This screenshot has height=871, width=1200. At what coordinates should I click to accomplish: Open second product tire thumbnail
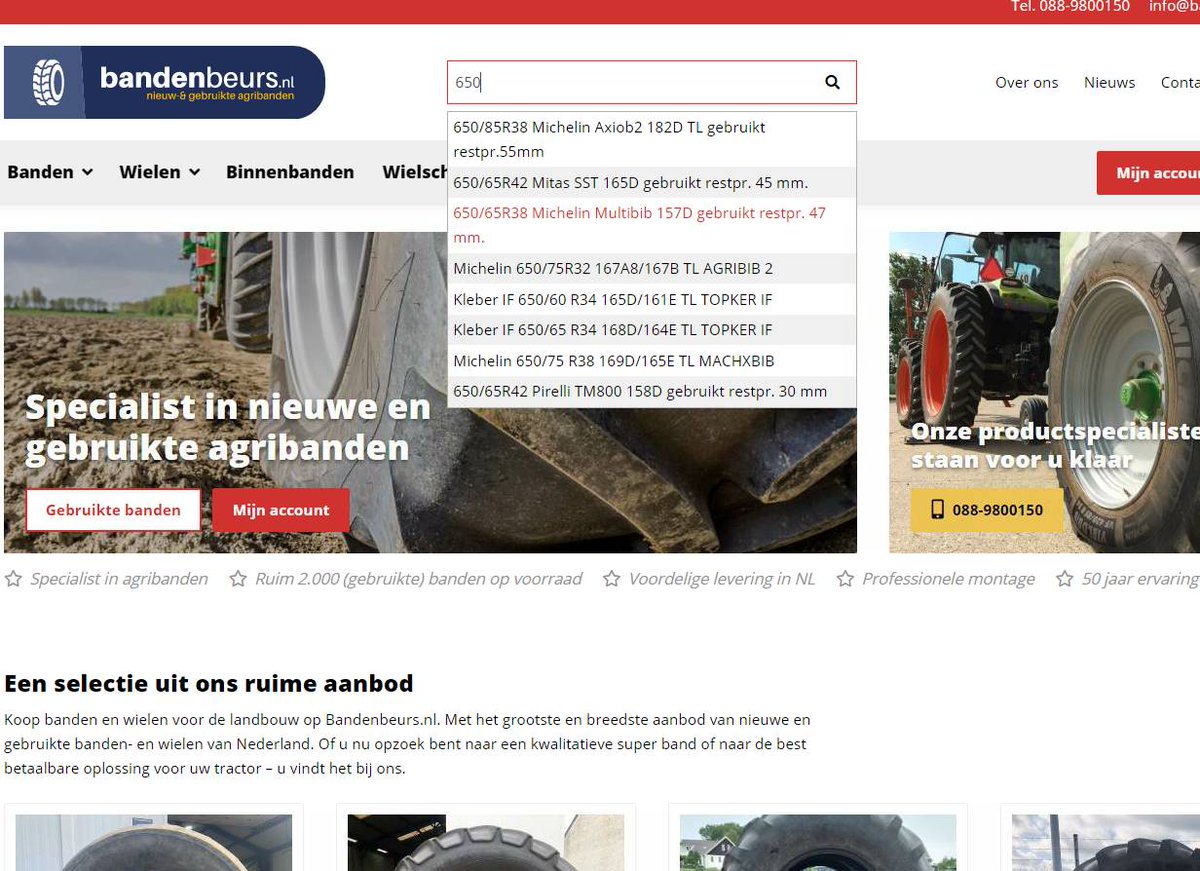pyautogui.click(x=486, y=842)
